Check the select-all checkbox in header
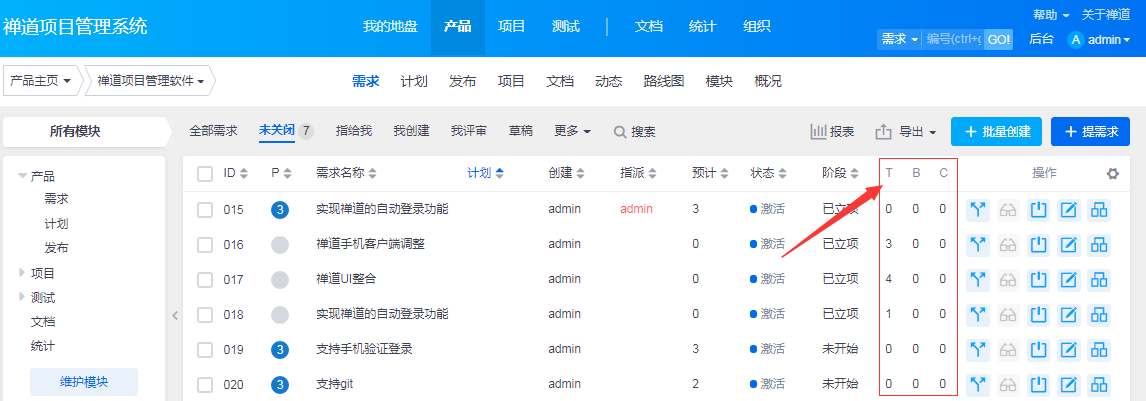The height and width of the screenshot is (401, 1146). coord(205,174)
